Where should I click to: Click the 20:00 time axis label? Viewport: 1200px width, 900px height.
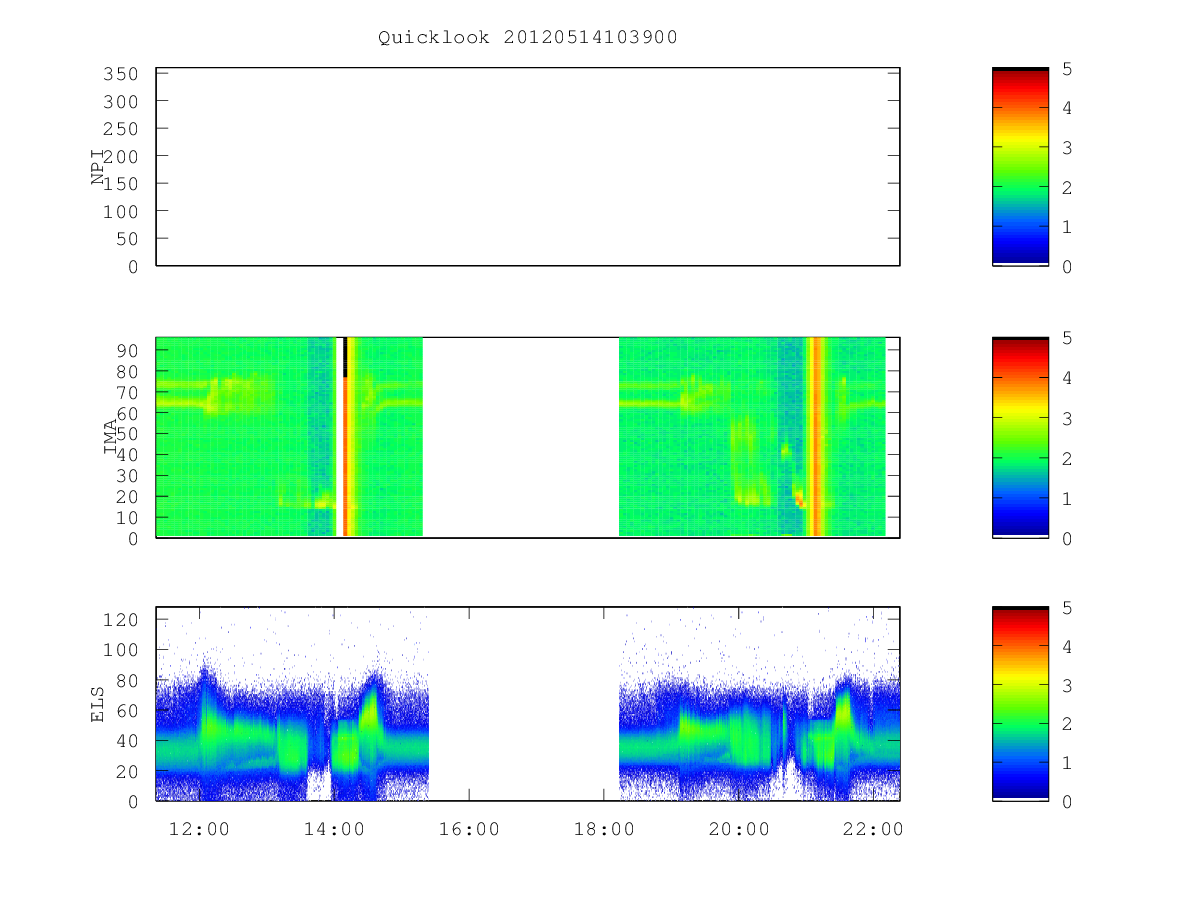[x=739, y=830]
